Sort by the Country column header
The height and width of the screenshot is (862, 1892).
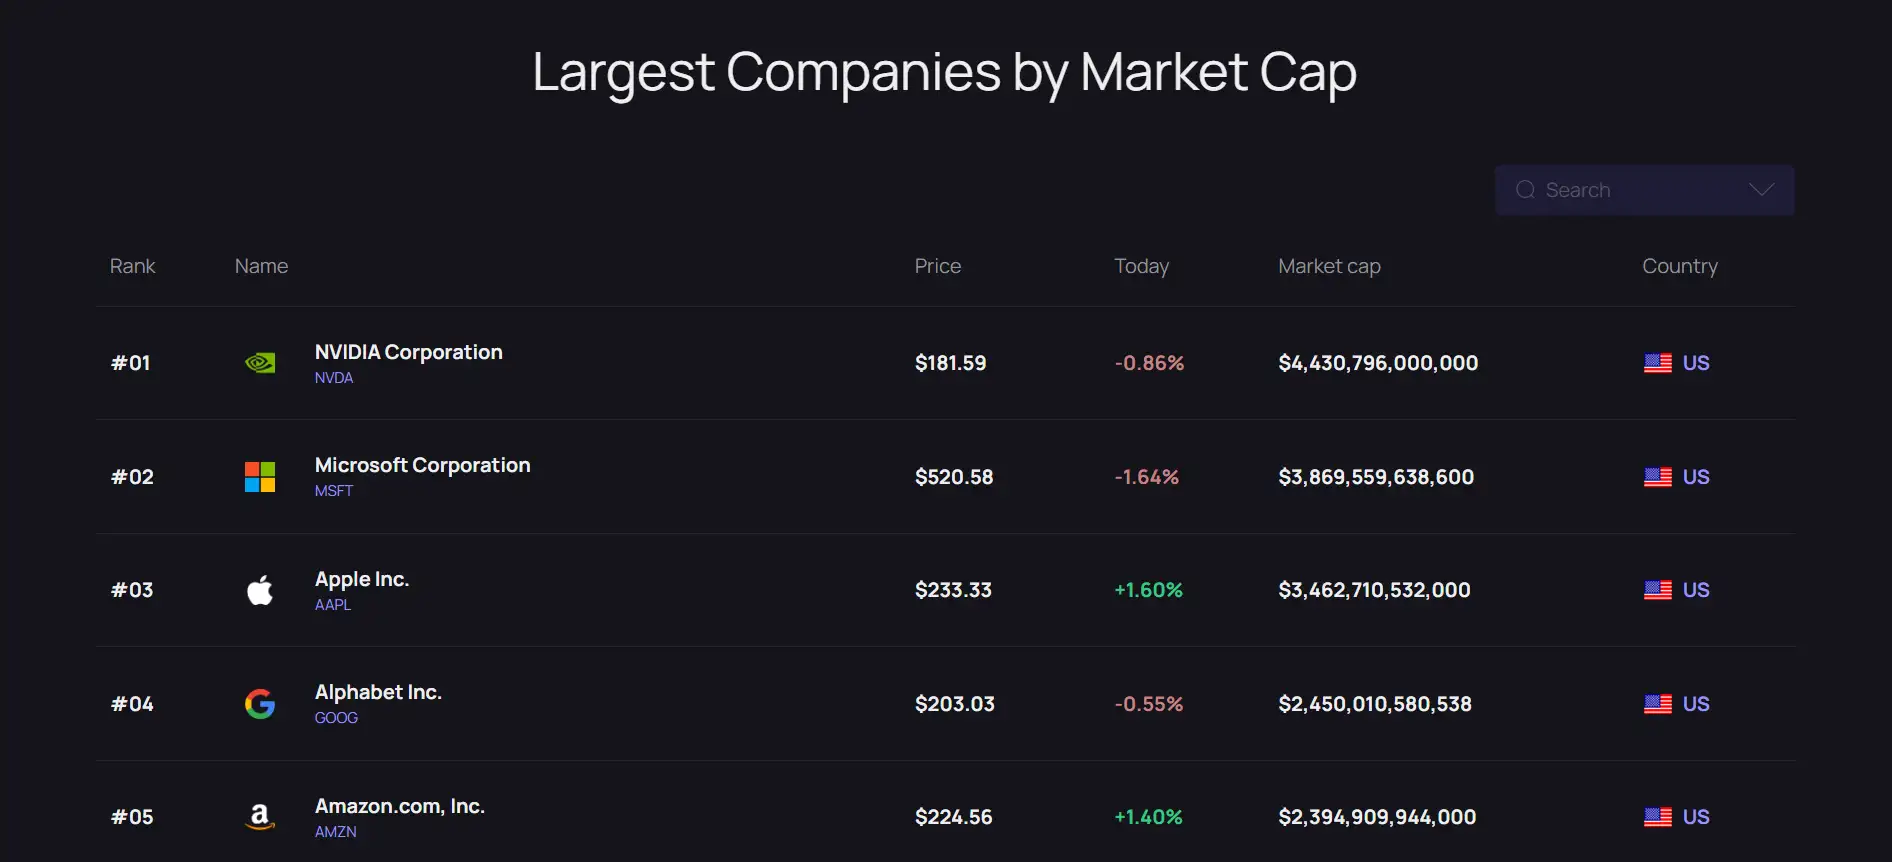click(x=1679, y=266)
